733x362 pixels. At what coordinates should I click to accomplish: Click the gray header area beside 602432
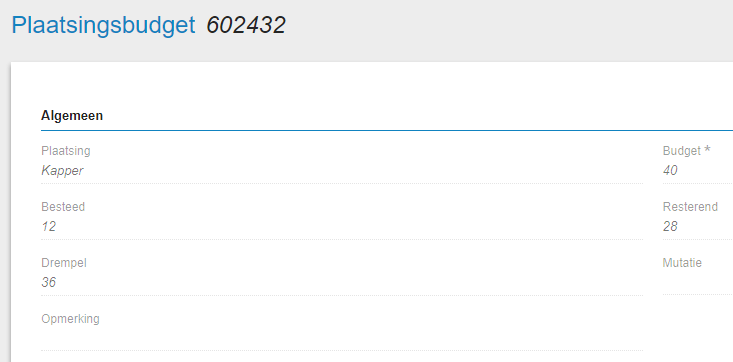coord(510,25)
